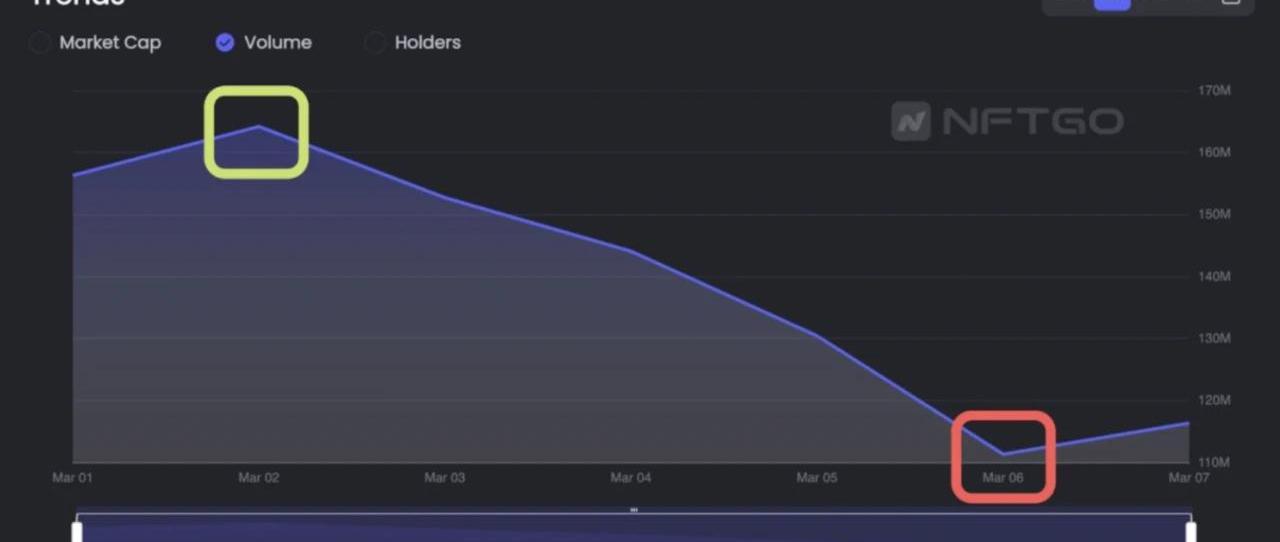1280x542 pixels.
Task: Click the left handle of the range slider
Action: [x=77, y=529]
